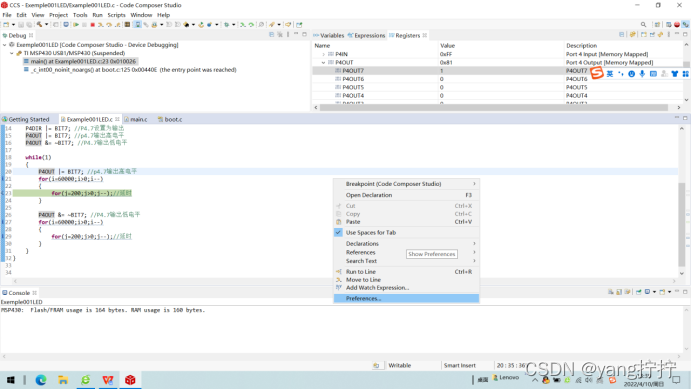Collapse all registers icon in Registers view
The image size is (692, 389).
pyautogui.click(x=621, y=34)
